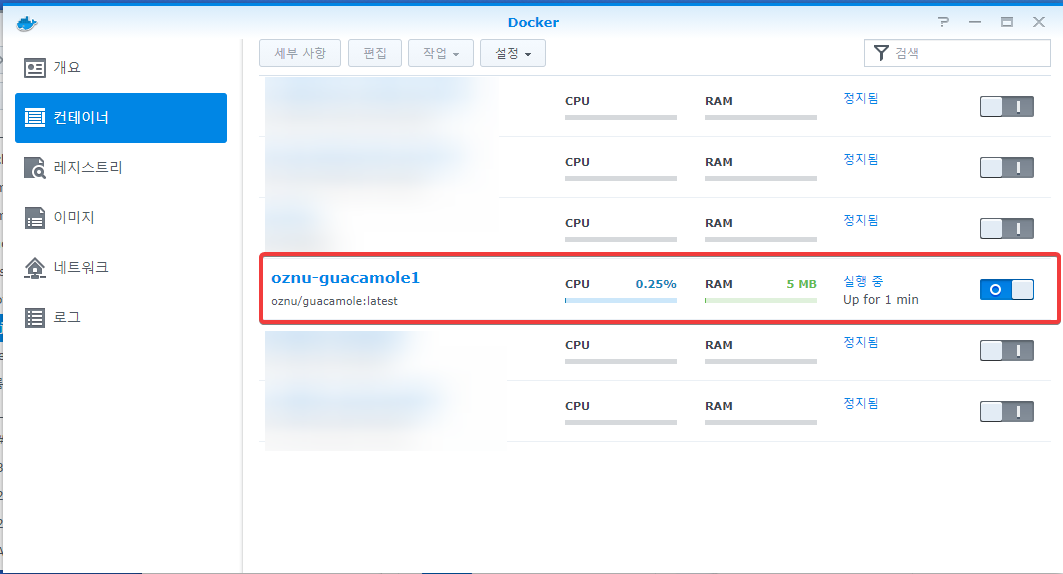
Task: Expand the 설정 settings dropdown
Action: pyautogui.click(x=513, y=53)
